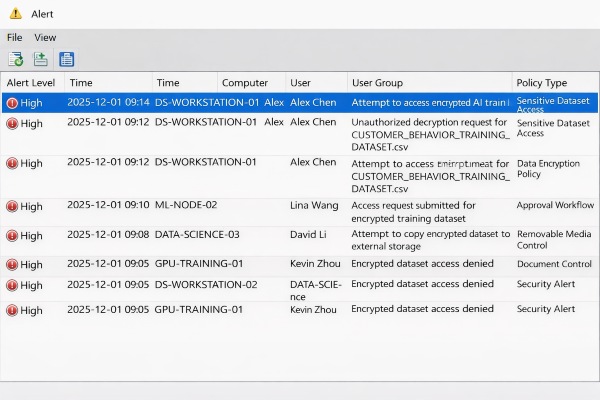Click red alert icon in Lina Wang row
The image size is (600, 400).
click(x=12, y=206)
